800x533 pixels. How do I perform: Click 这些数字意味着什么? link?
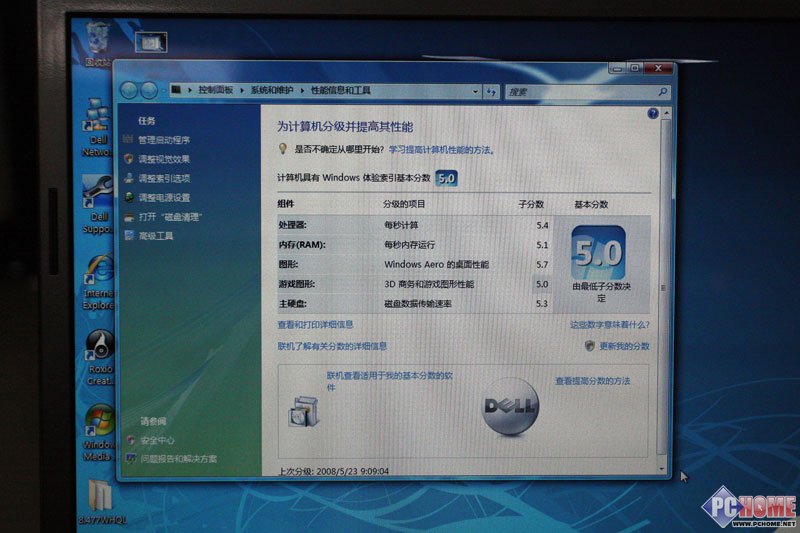click(x=610, y=325)
